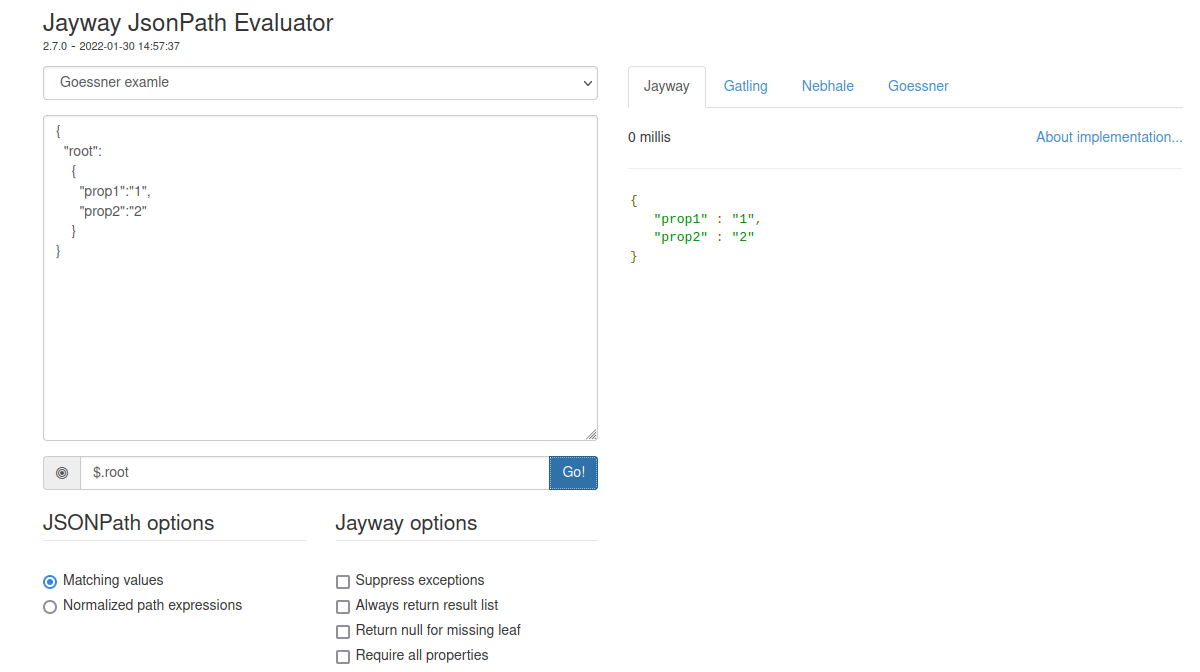The image size is (1200, 672).
Task: Open the Gatling tab
Action: point(746,86)
